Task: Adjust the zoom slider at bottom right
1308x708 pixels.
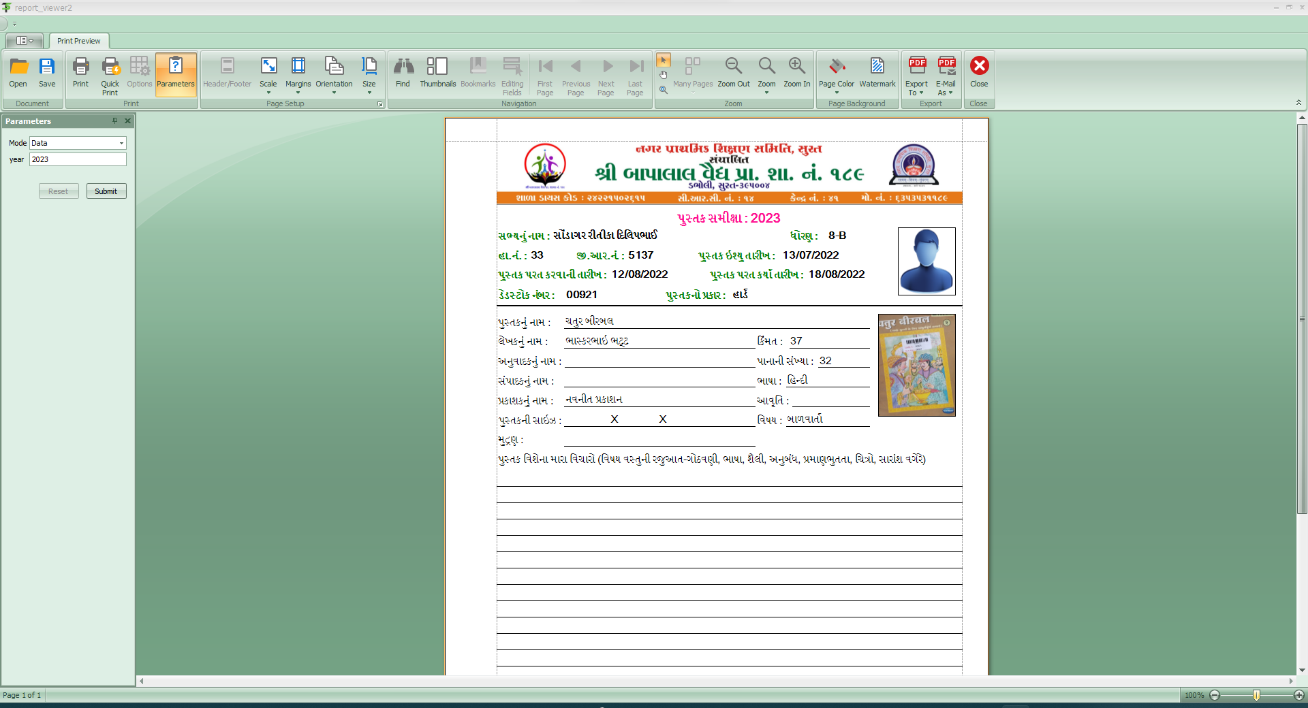Action: [x=1256, y=693]
